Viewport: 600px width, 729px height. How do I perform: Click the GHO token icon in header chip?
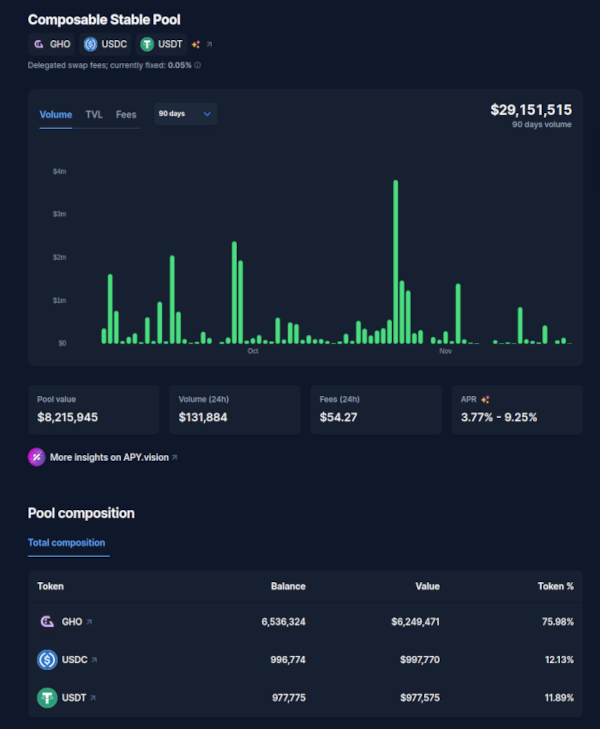[39, 44]
